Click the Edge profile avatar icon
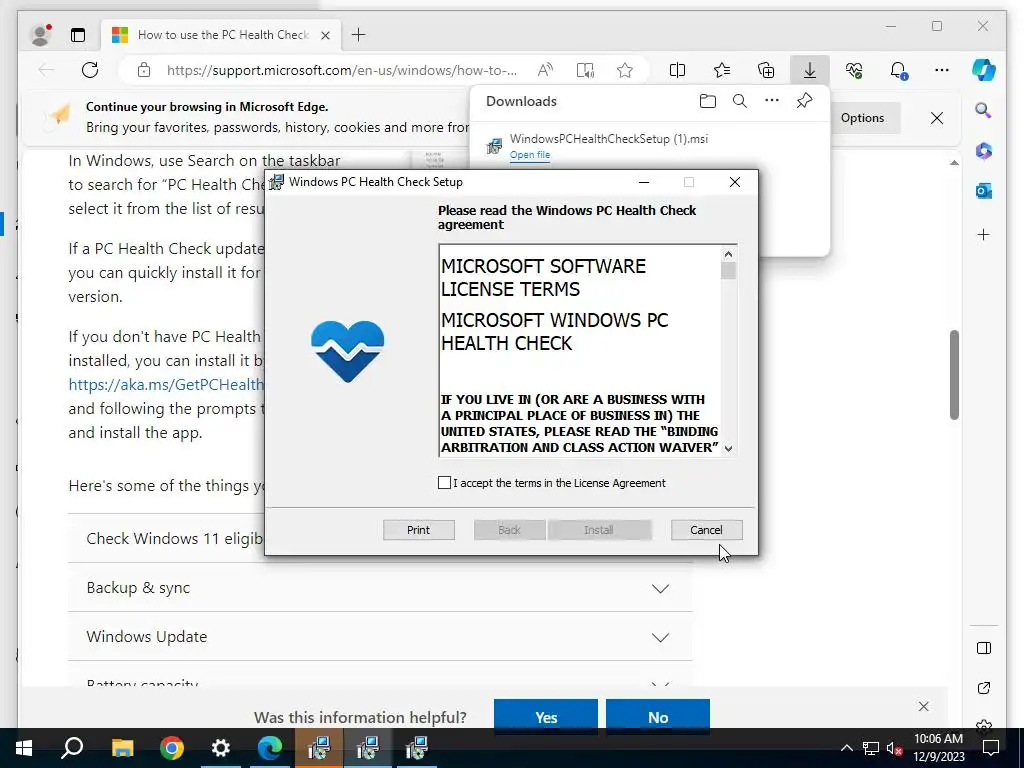 click(41, 35)
